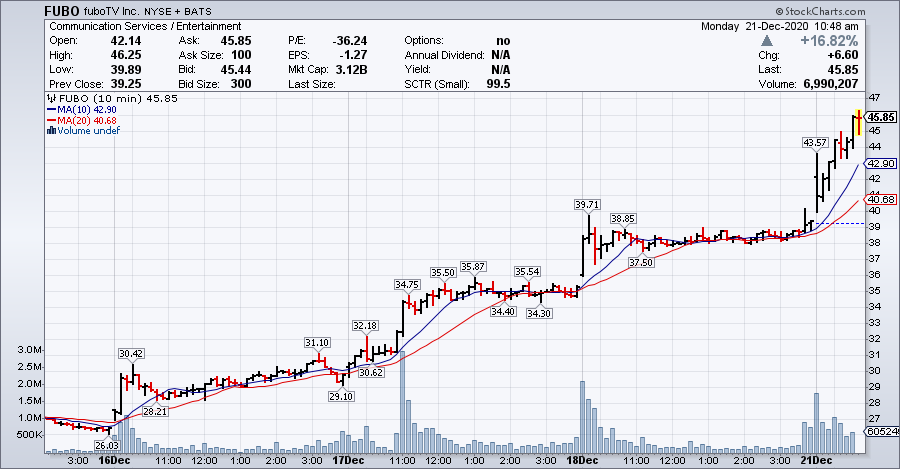This screenshot has width=900, height=469.
Task: Select the blue MA(10) 42.90 legend line
Action: click(x=82, y=110)
